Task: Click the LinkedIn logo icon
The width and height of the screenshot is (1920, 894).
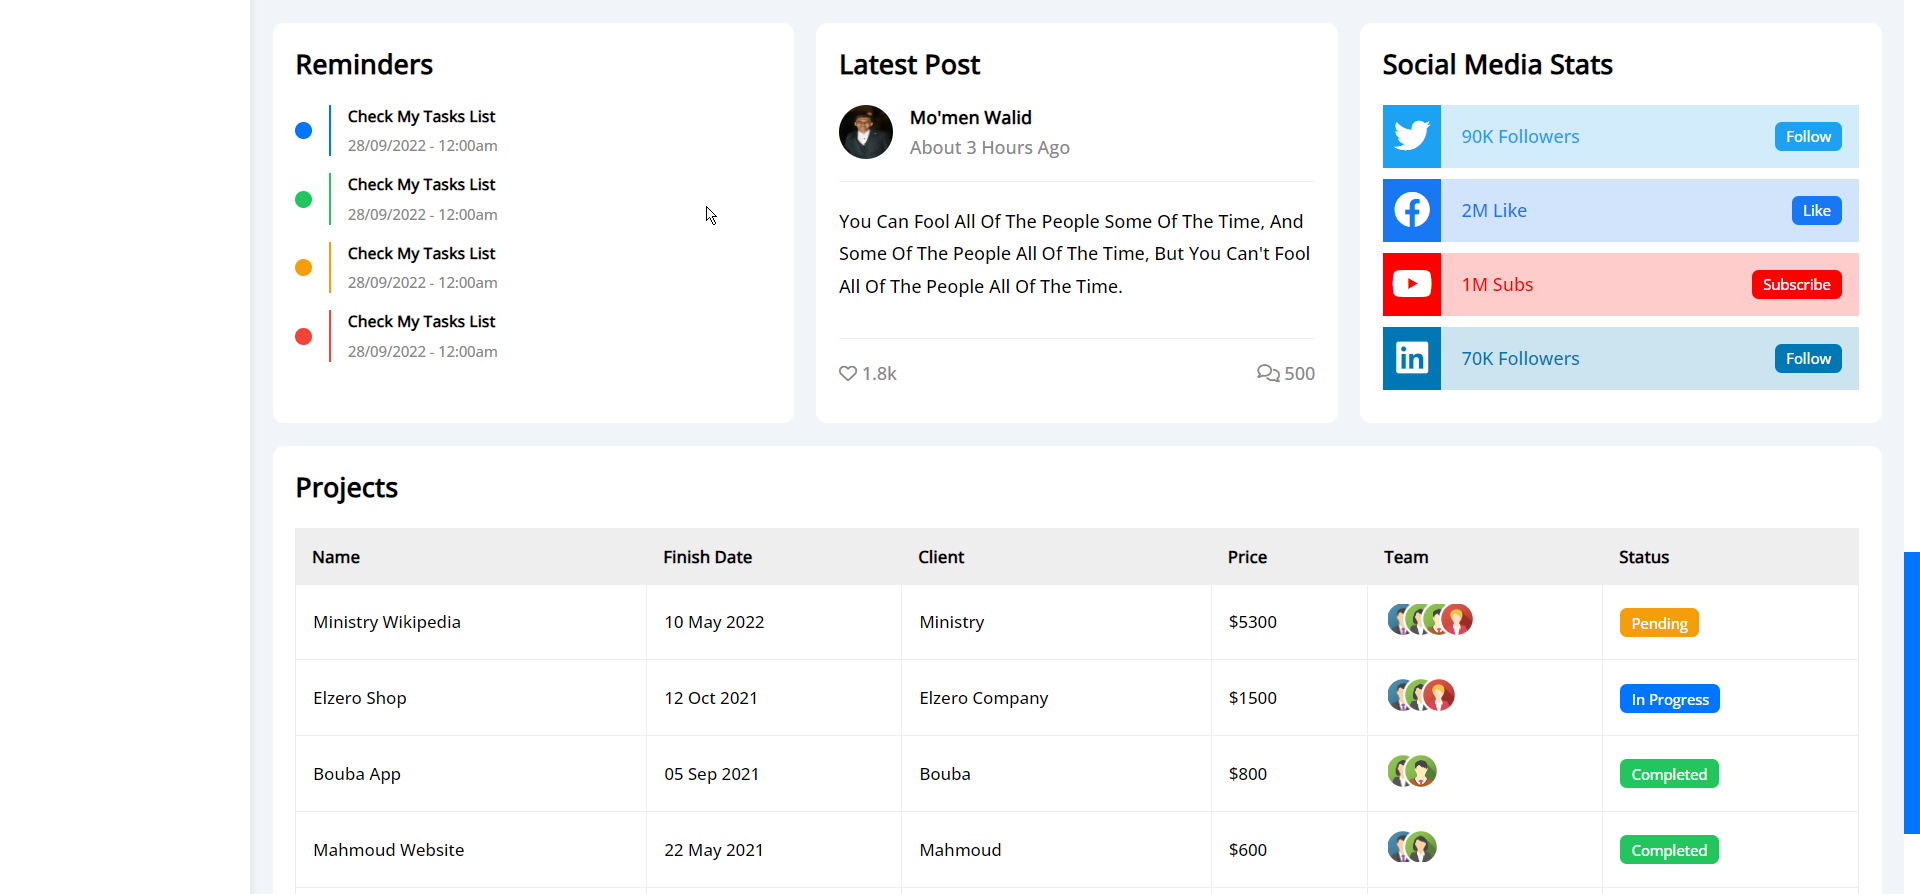Action: pos(1411,358)
